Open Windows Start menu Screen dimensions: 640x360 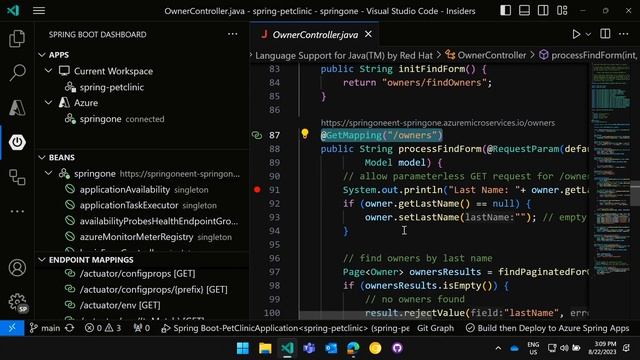point(243,348)
